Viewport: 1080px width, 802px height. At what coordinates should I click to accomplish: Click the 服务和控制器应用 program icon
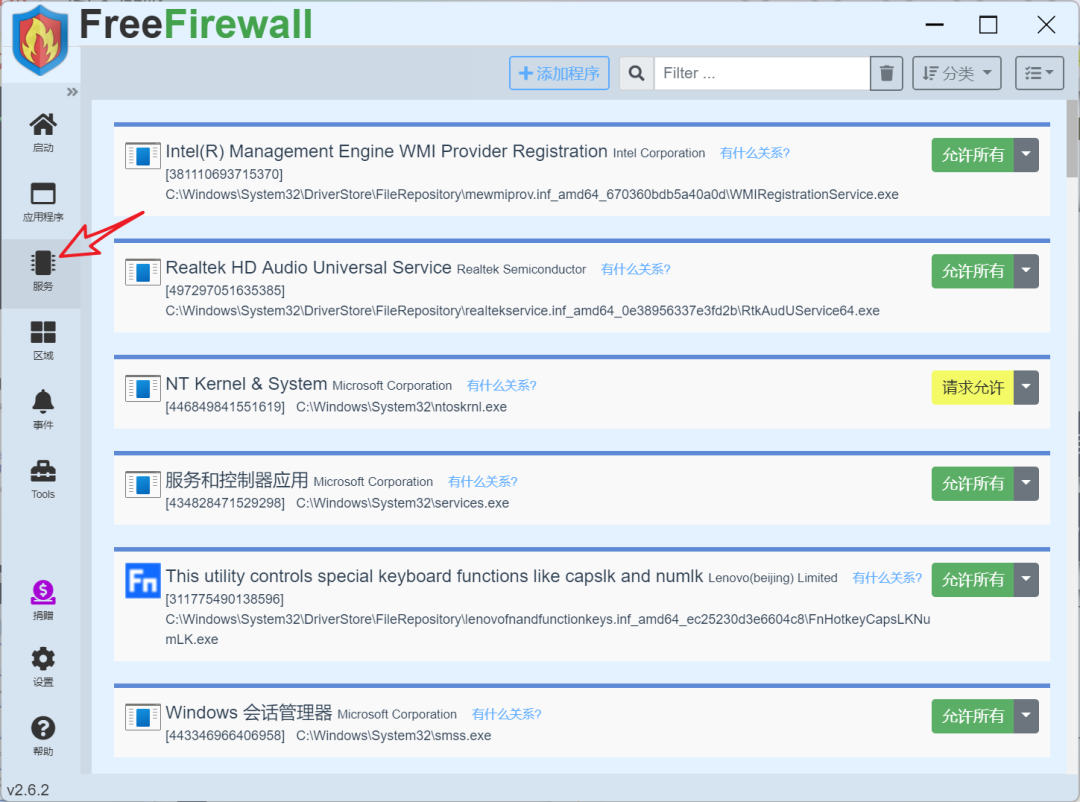click(x=143, y=484)
